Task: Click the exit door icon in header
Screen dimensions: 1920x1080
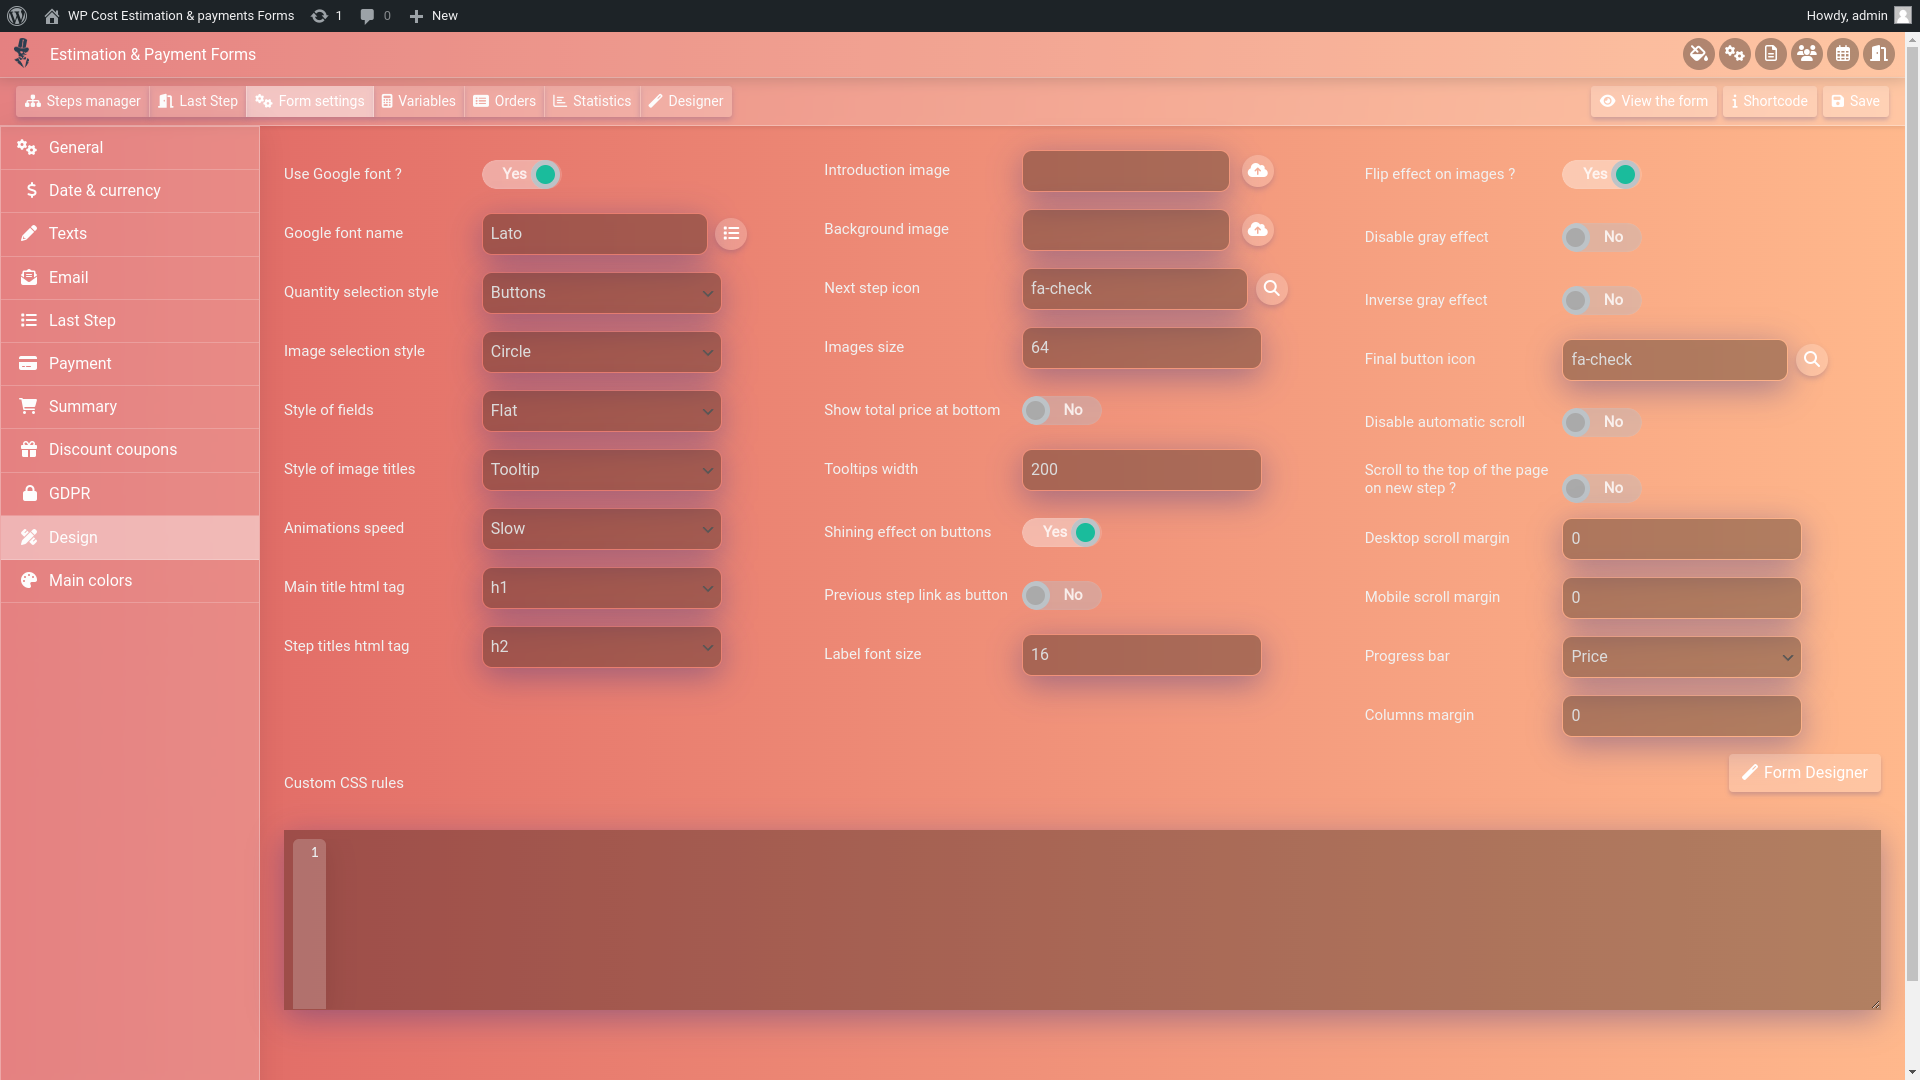Action: coord(1878,54)
